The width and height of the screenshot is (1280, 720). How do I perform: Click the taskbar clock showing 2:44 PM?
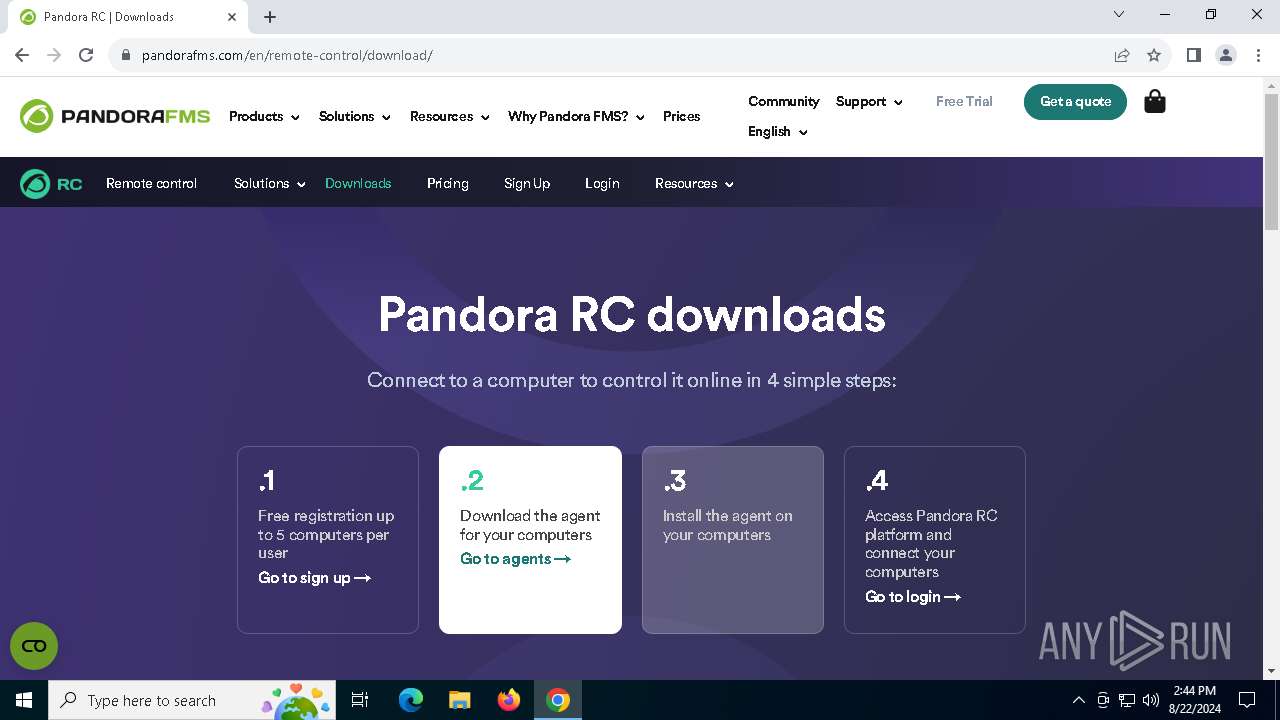(x=1195, y=700)
